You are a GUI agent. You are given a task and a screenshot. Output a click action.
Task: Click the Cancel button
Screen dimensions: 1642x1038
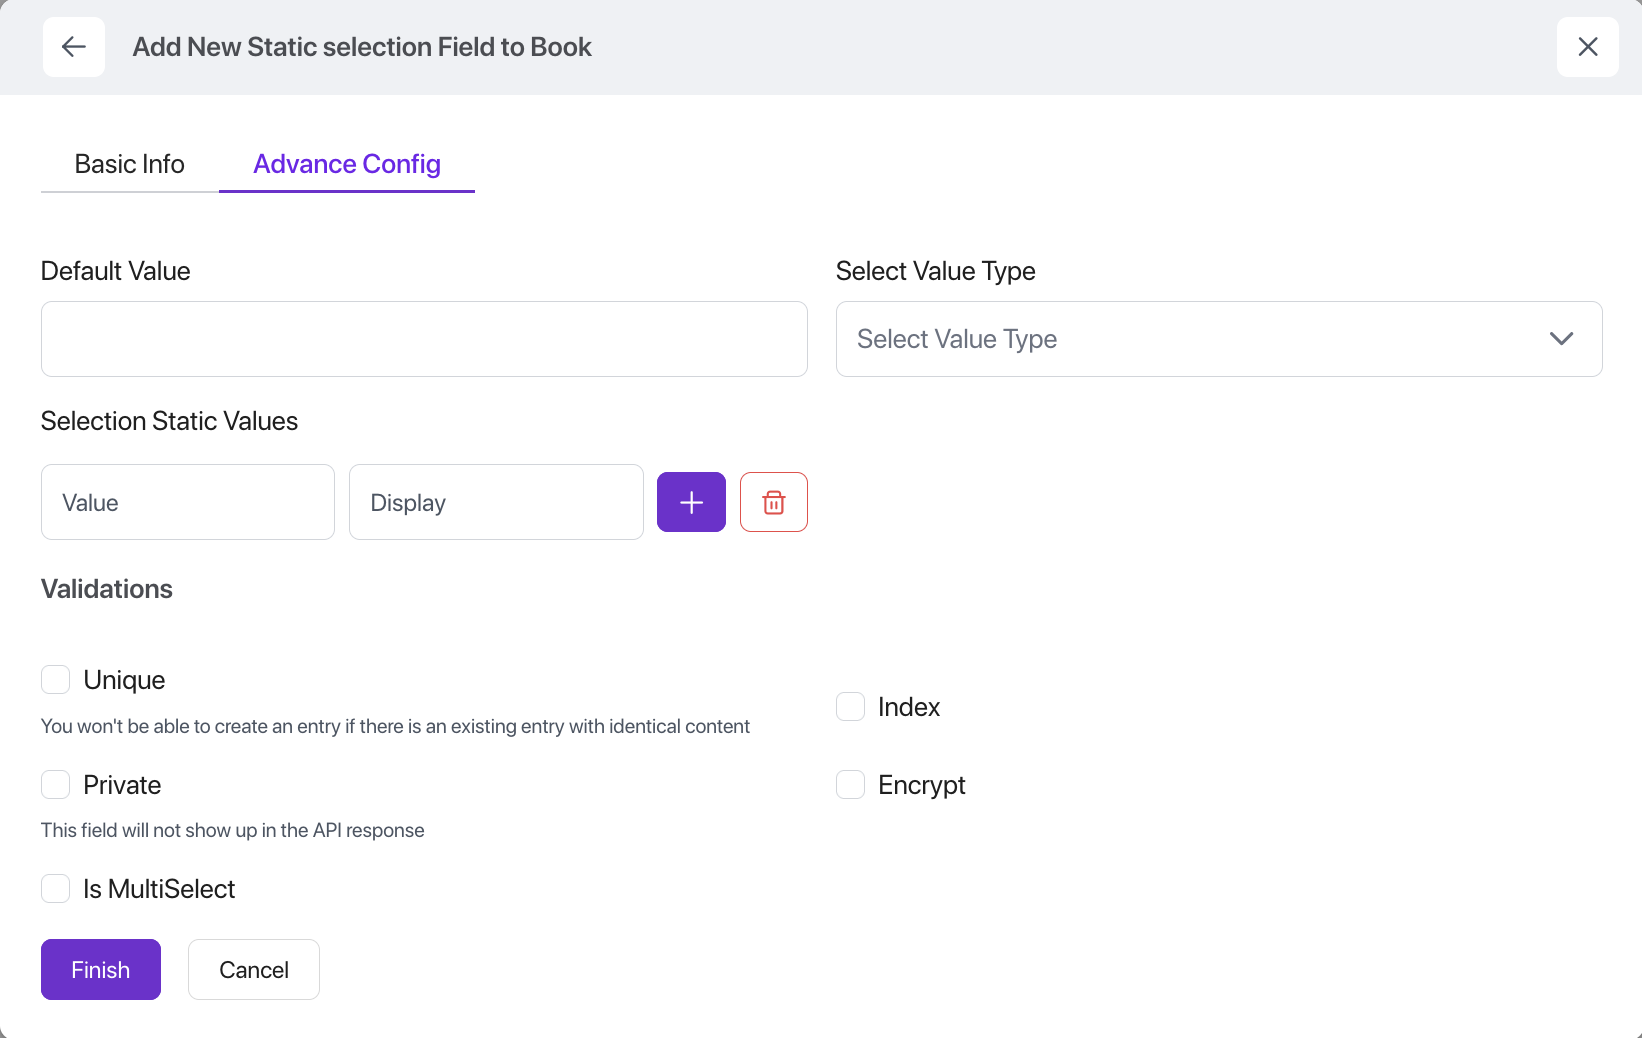click(254, 969)
